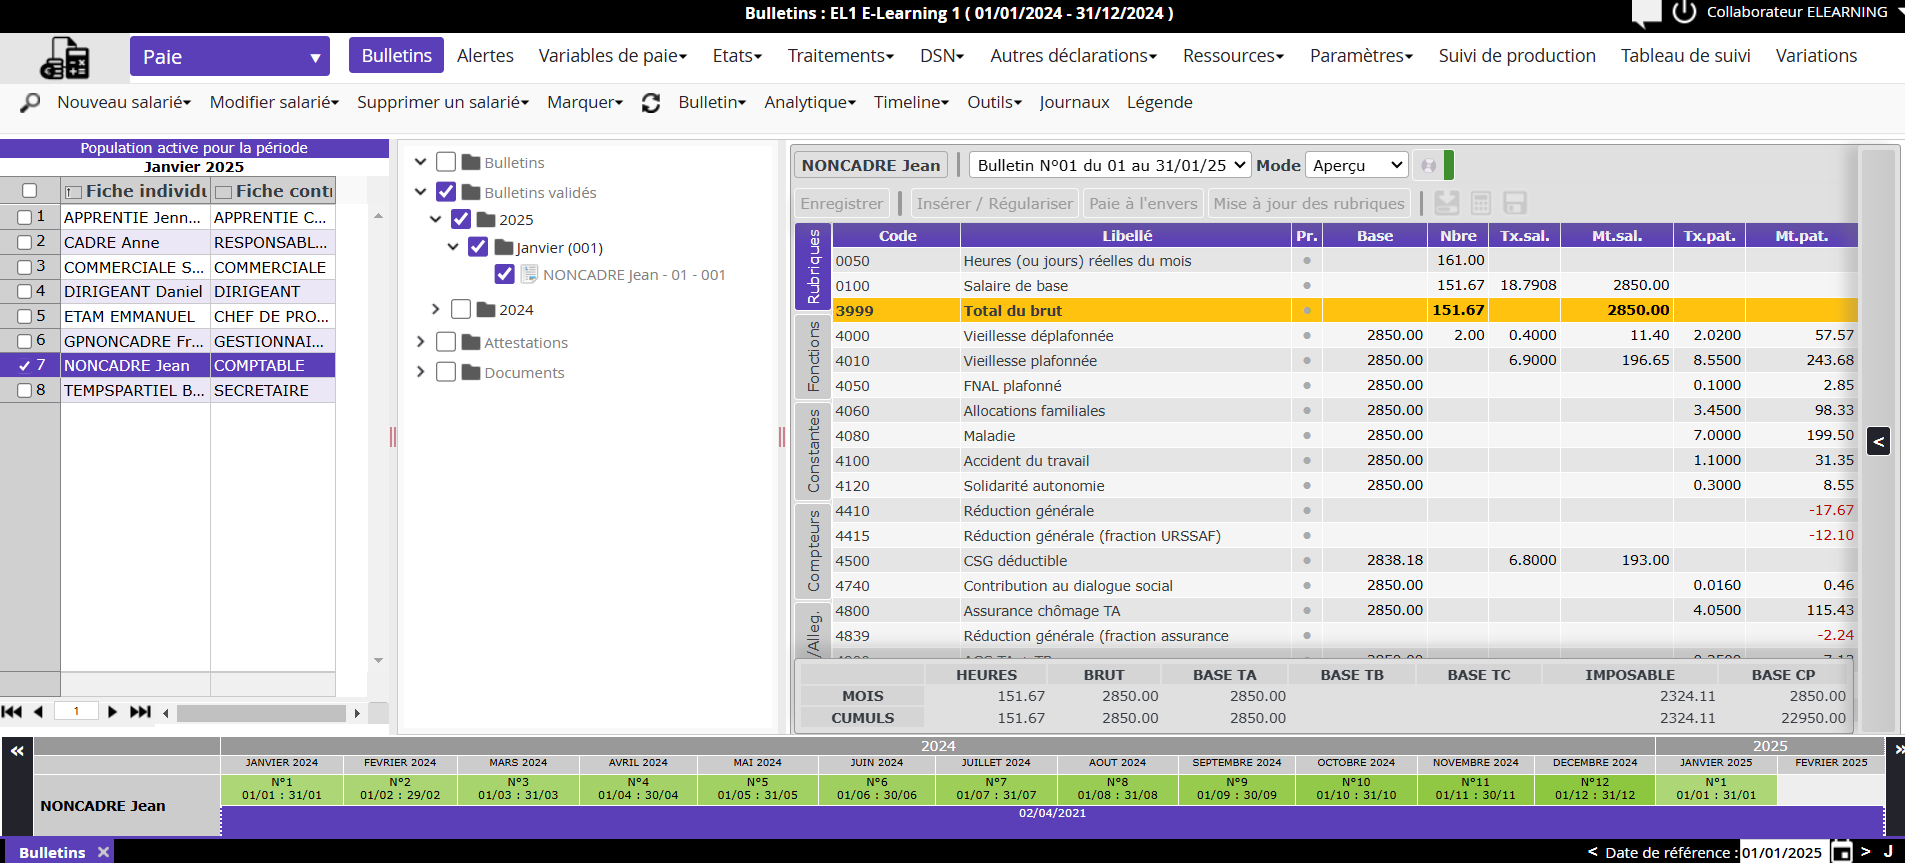Jump to the last page of employees

140,712
